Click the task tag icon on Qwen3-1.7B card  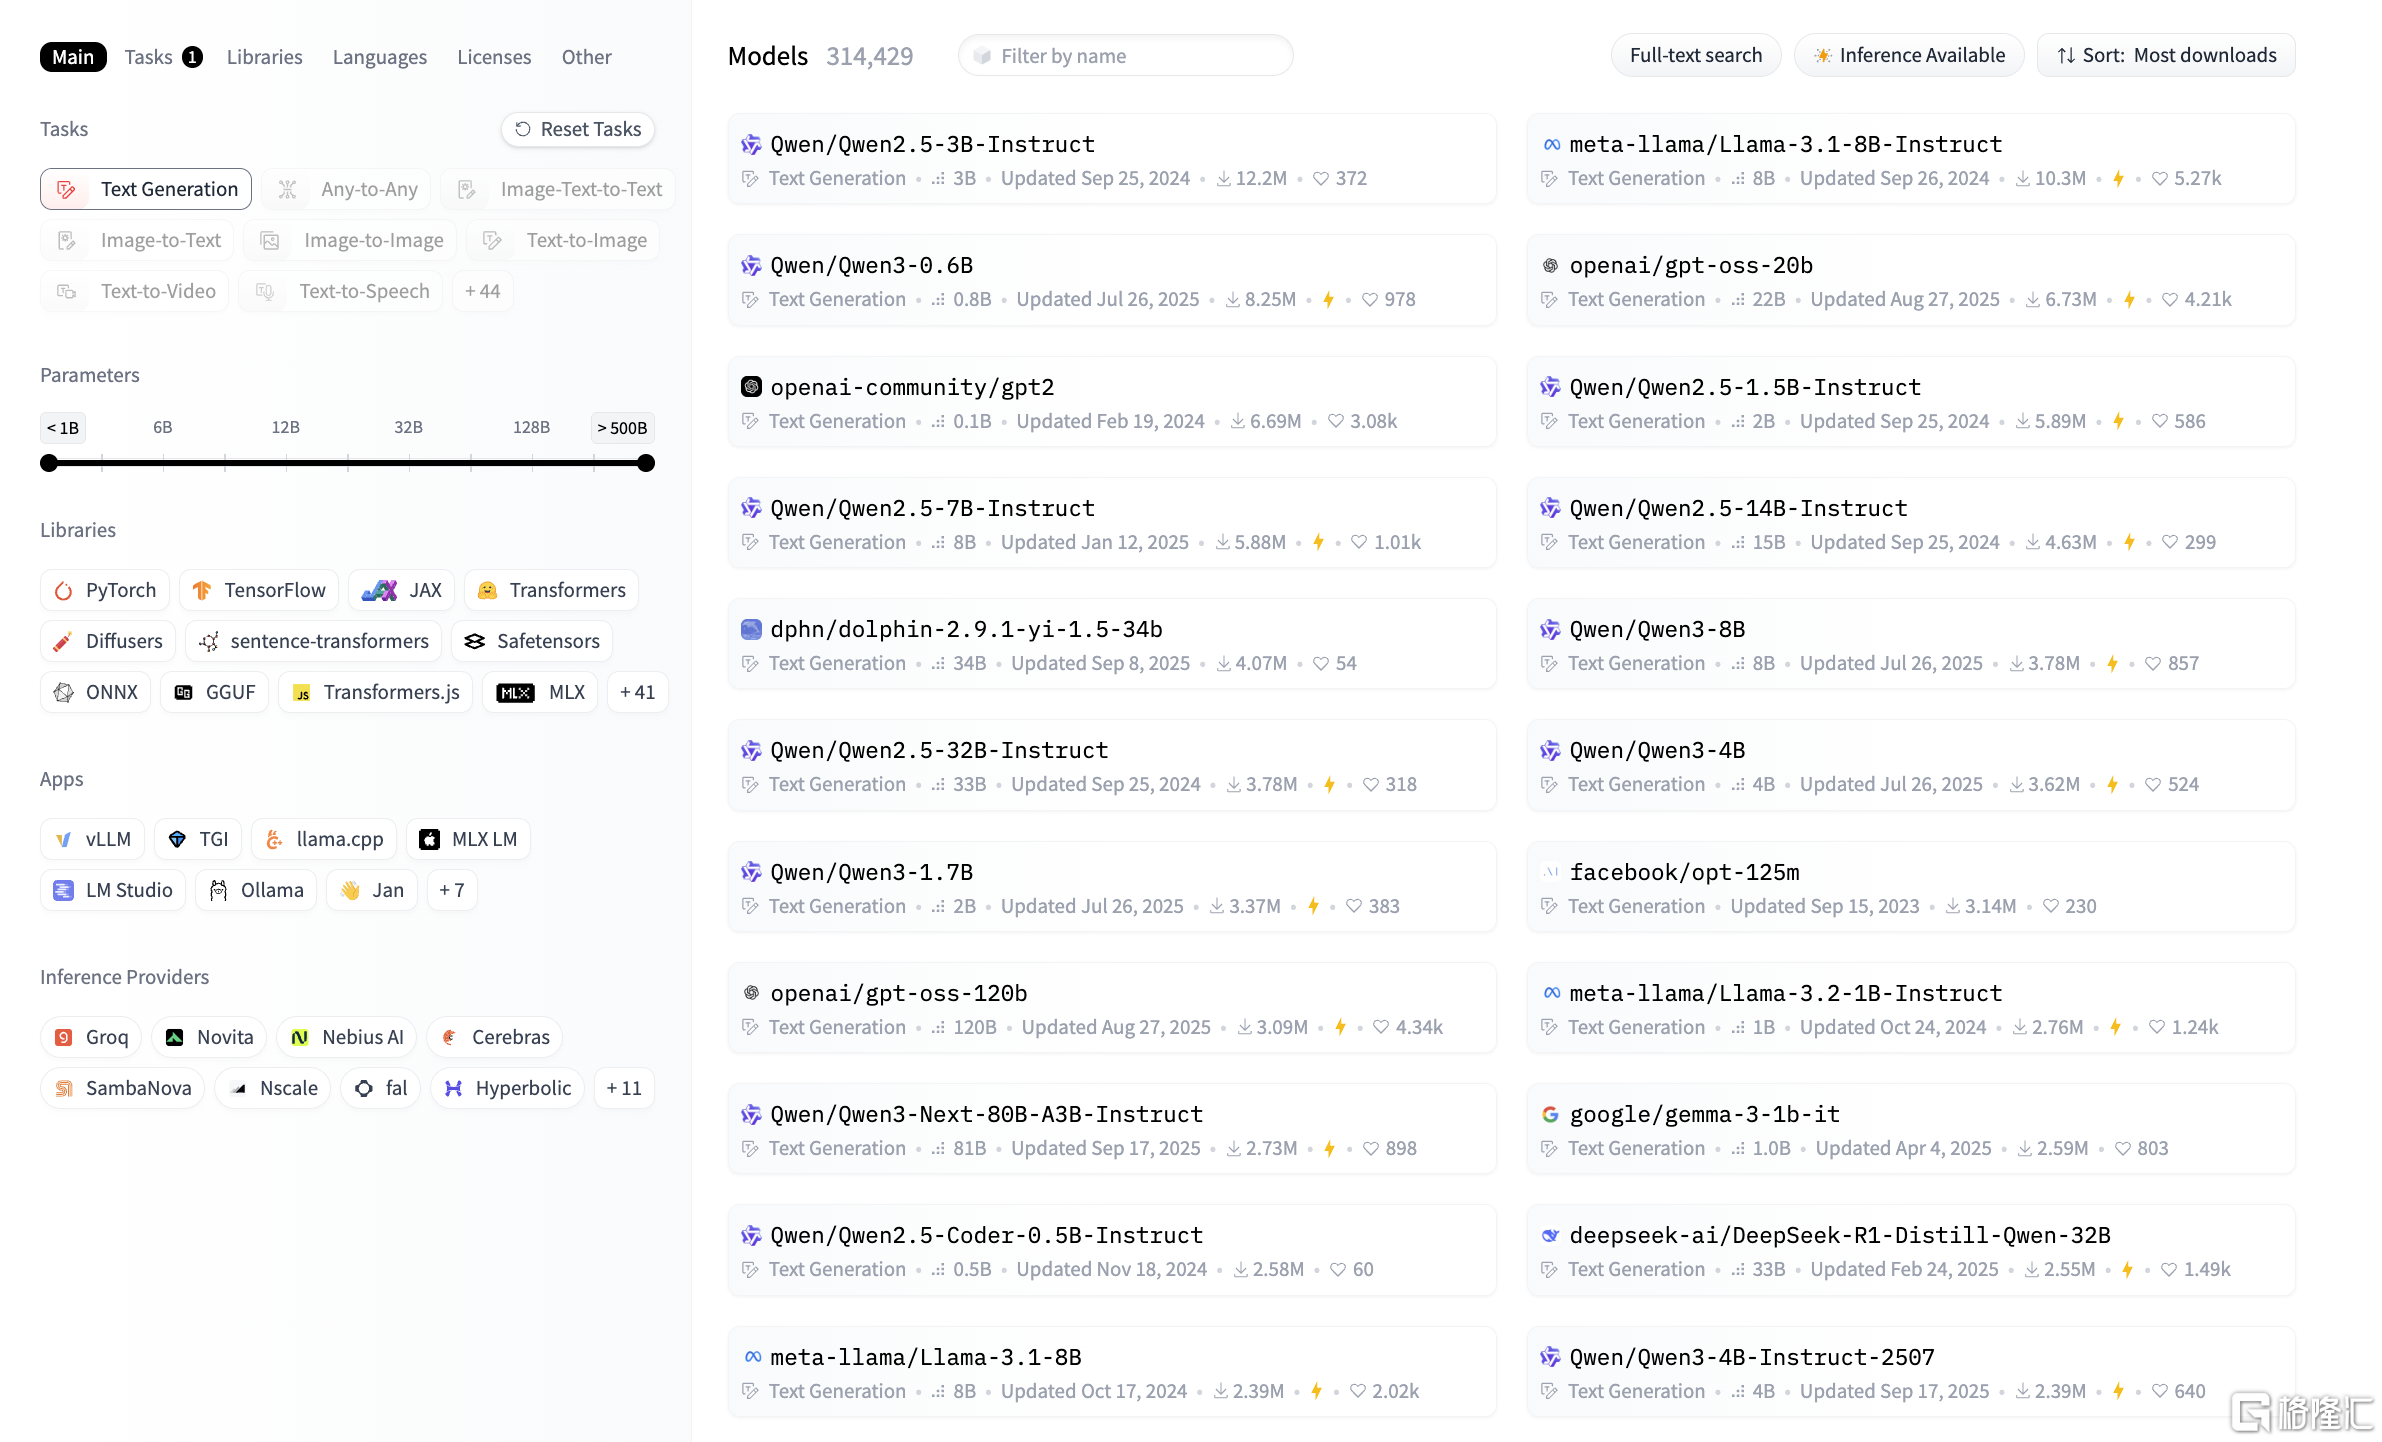750,906
